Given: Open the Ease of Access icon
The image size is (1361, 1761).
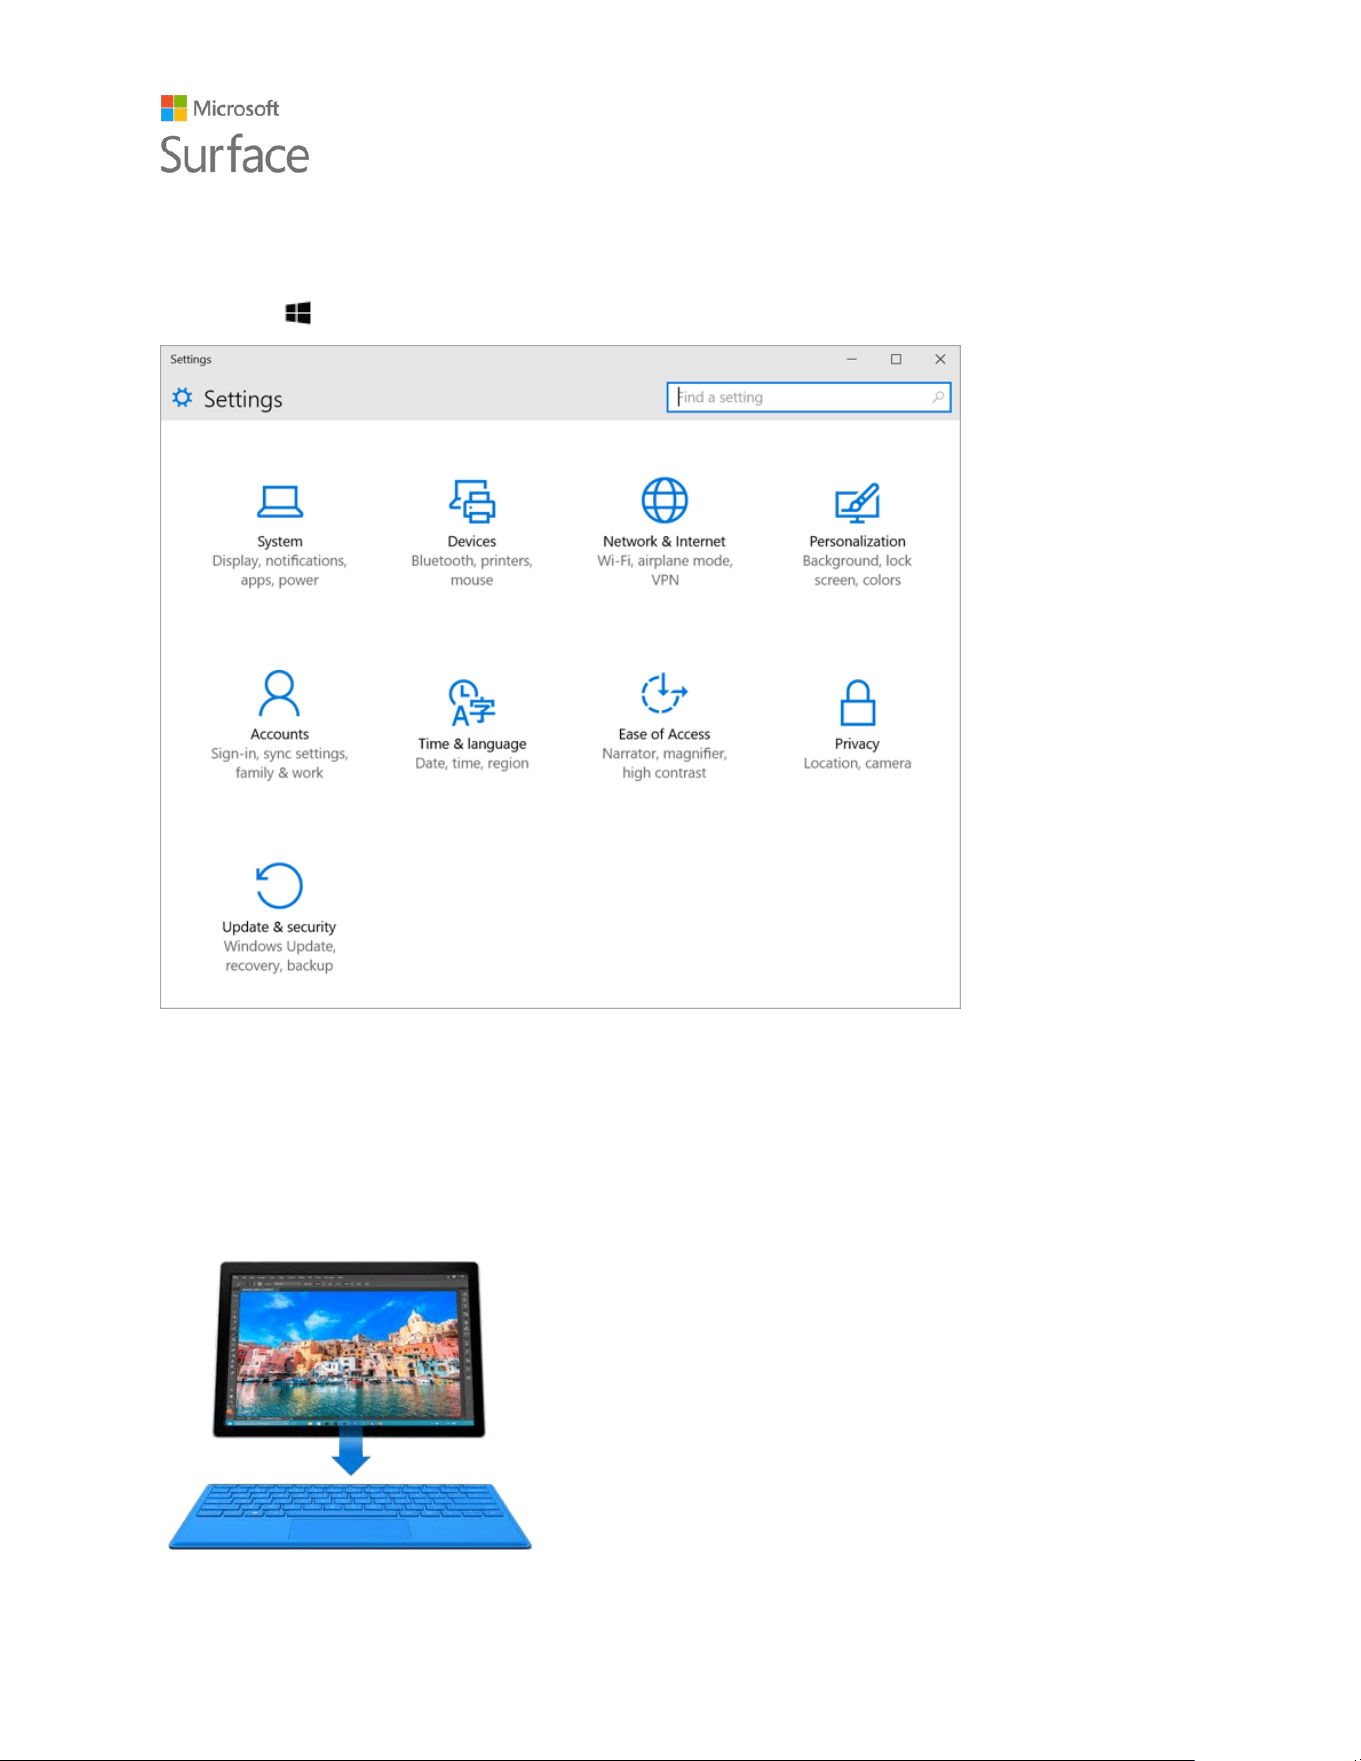Looking at the screenshot, I should (x=664, y=693).
